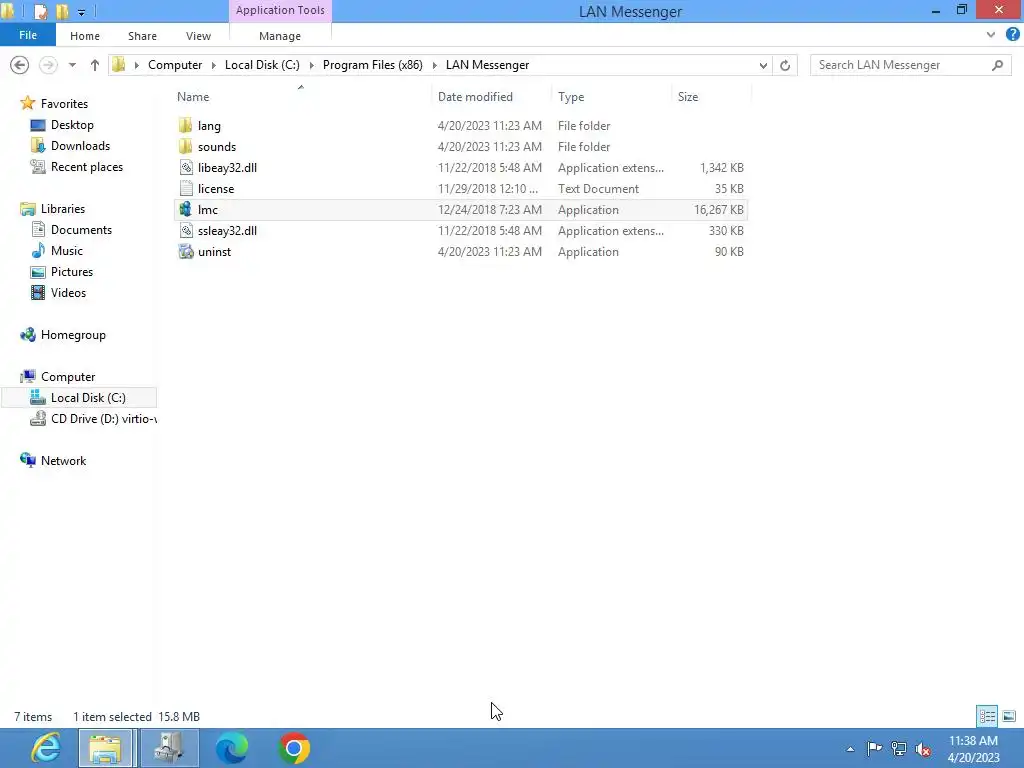Sort by the Size column header
The width and height of the screenshot is (1024, 768).
[x=711, y=96]
